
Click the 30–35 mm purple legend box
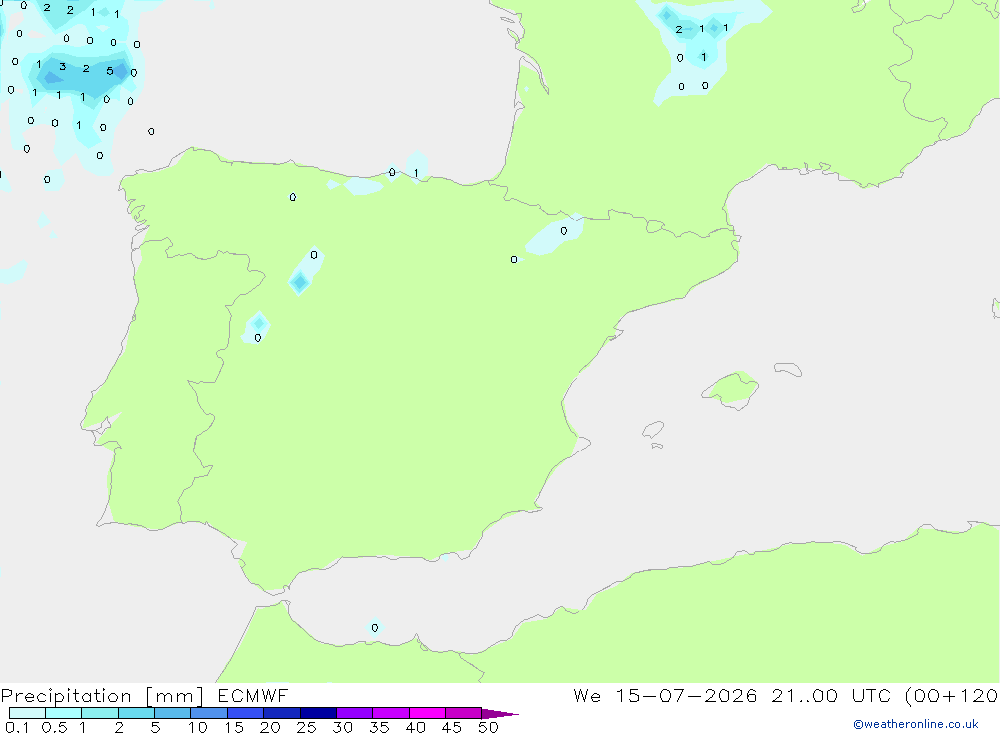pyautogui.click(x=355, y=713)
